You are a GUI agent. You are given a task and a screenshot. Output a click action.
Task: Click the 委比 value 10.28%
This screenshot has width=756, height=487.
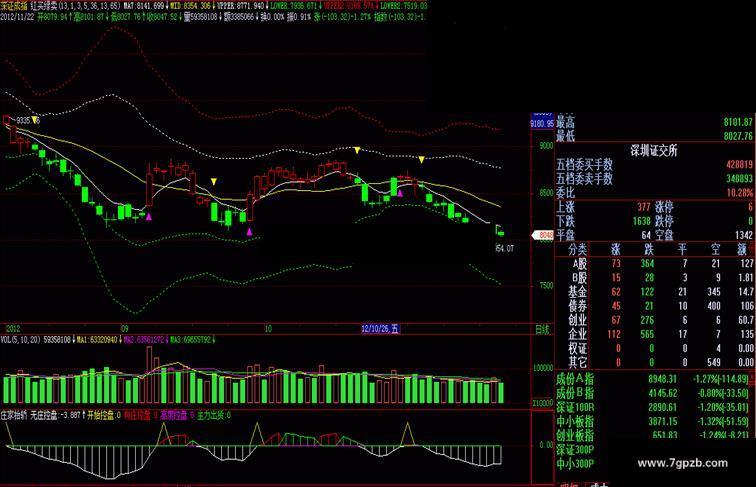pos(740,193)
